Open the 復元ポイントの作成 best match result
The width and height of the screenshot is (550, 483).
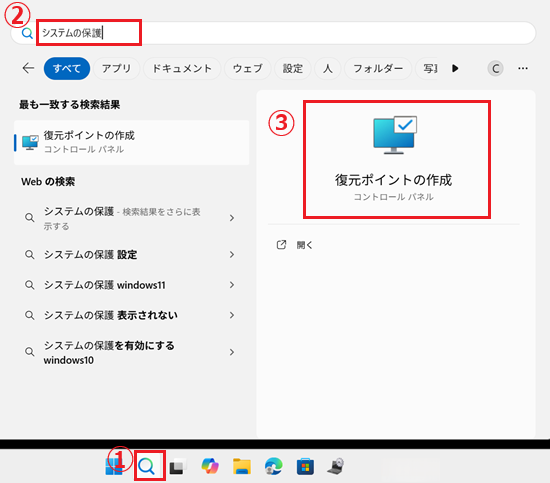[x=132, y=142]
